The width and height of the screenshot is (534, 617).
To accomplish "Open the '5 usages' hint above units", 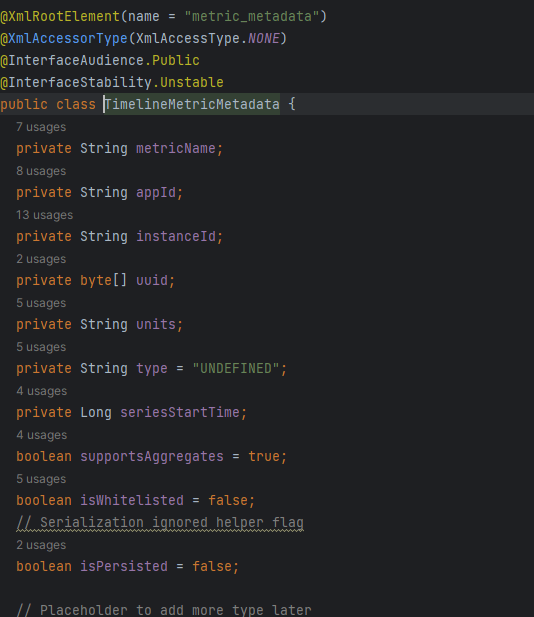I will pyautogui.click(x=41, y=303).
